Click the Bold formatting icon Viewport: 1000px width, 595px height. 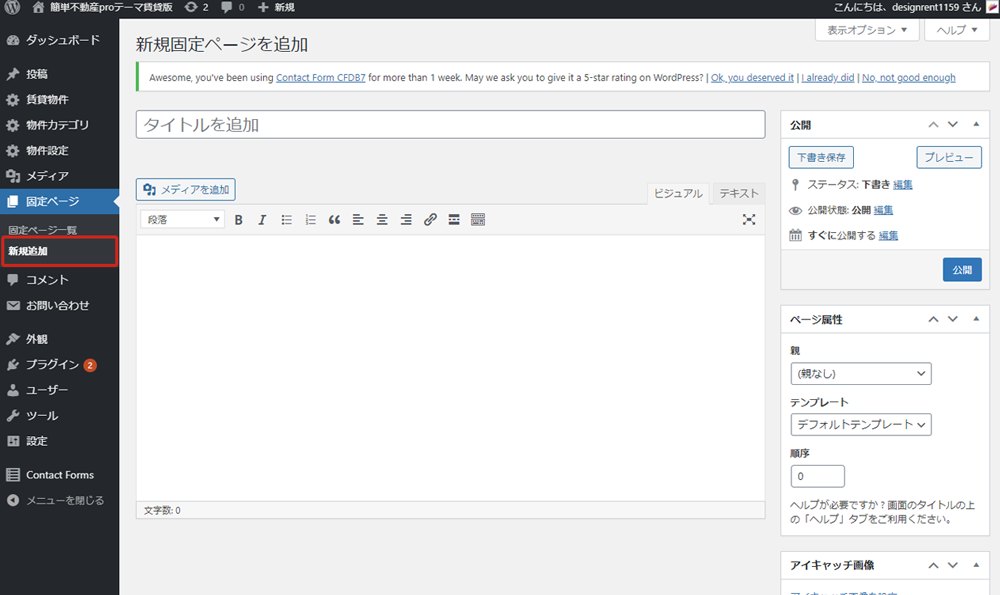(239, 220)
